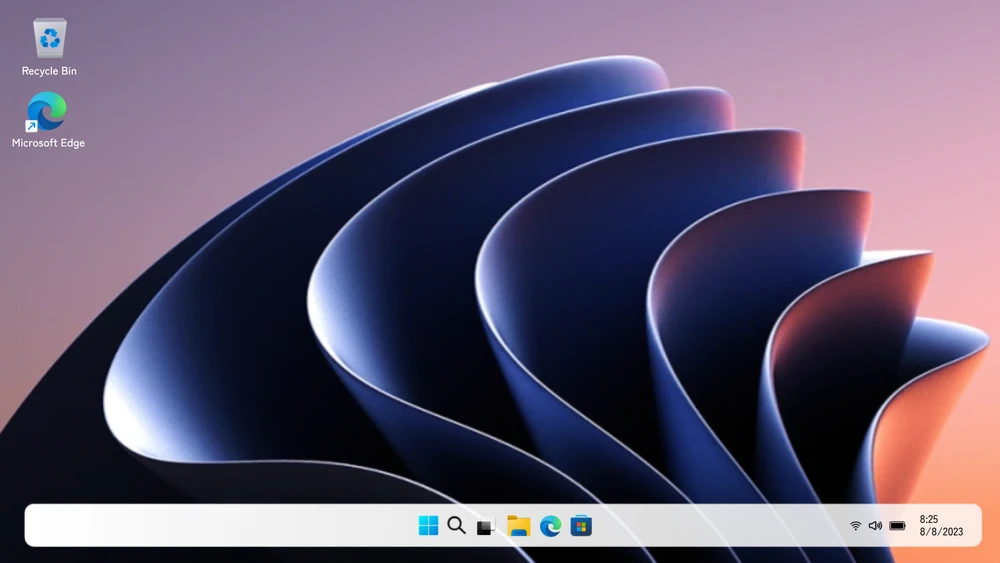This screenshot has height=563, width=1000.
Task: Click the volume speaker tray icon
Action: click(x=875, y=525)
